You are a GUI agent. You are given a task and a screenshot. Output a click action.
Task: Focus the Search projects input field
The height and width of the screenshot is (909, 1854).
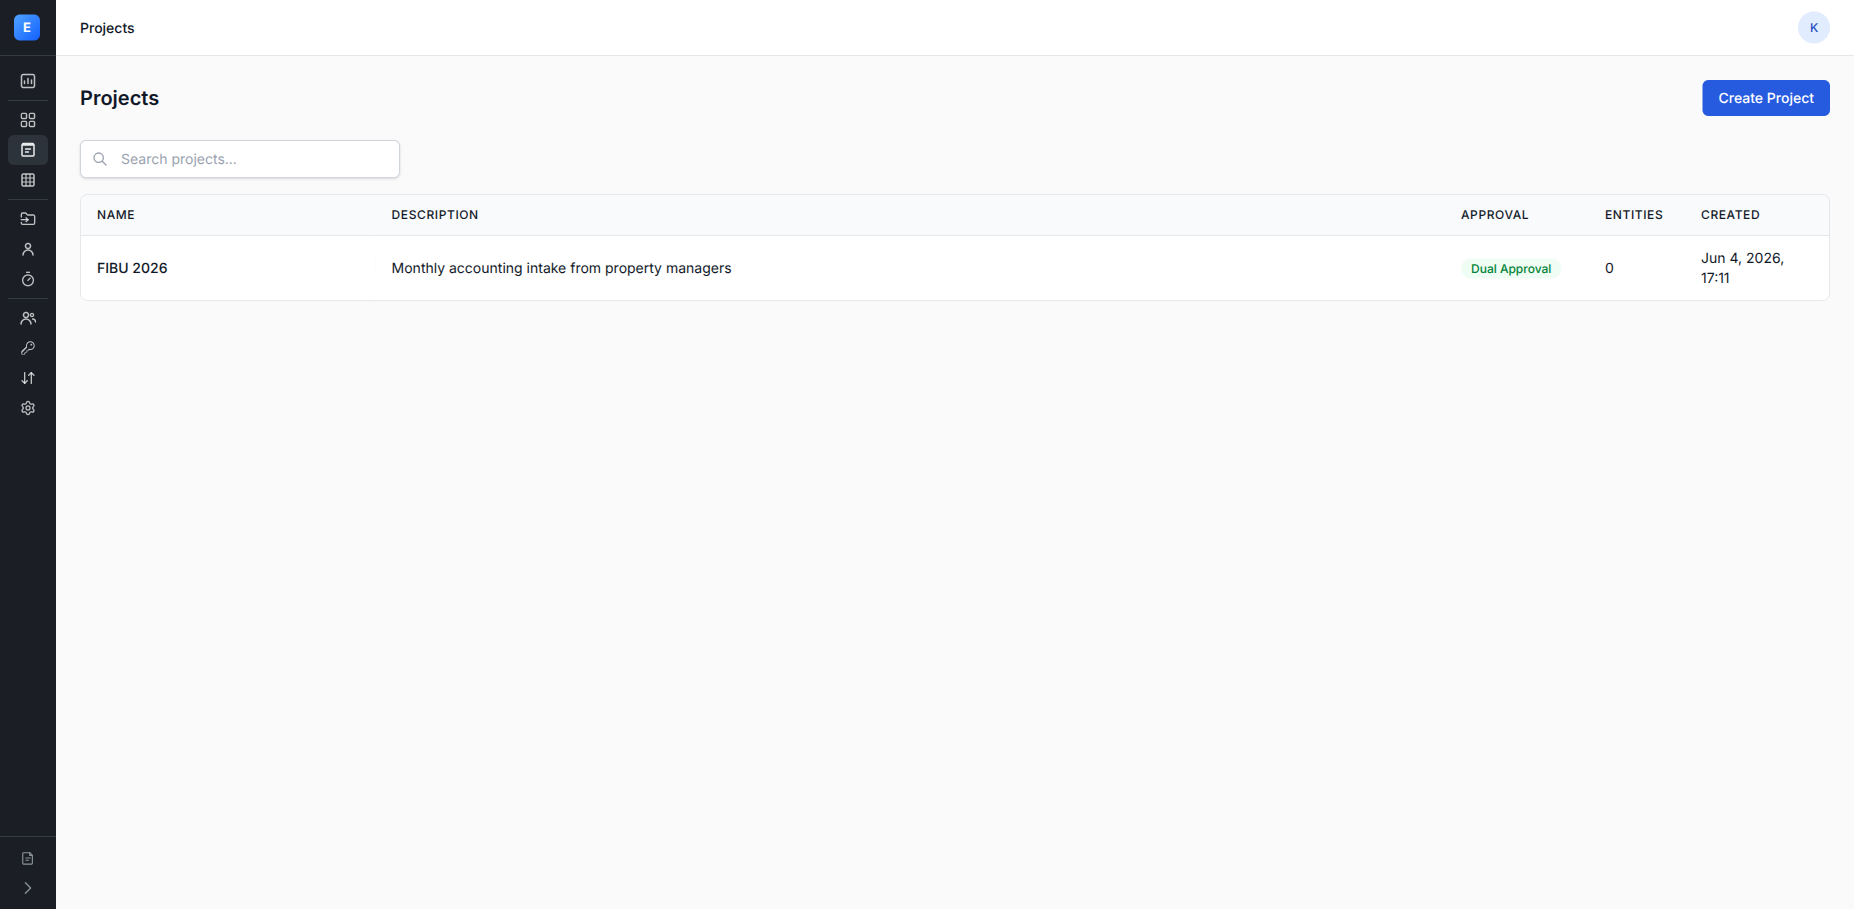point(240,159)
